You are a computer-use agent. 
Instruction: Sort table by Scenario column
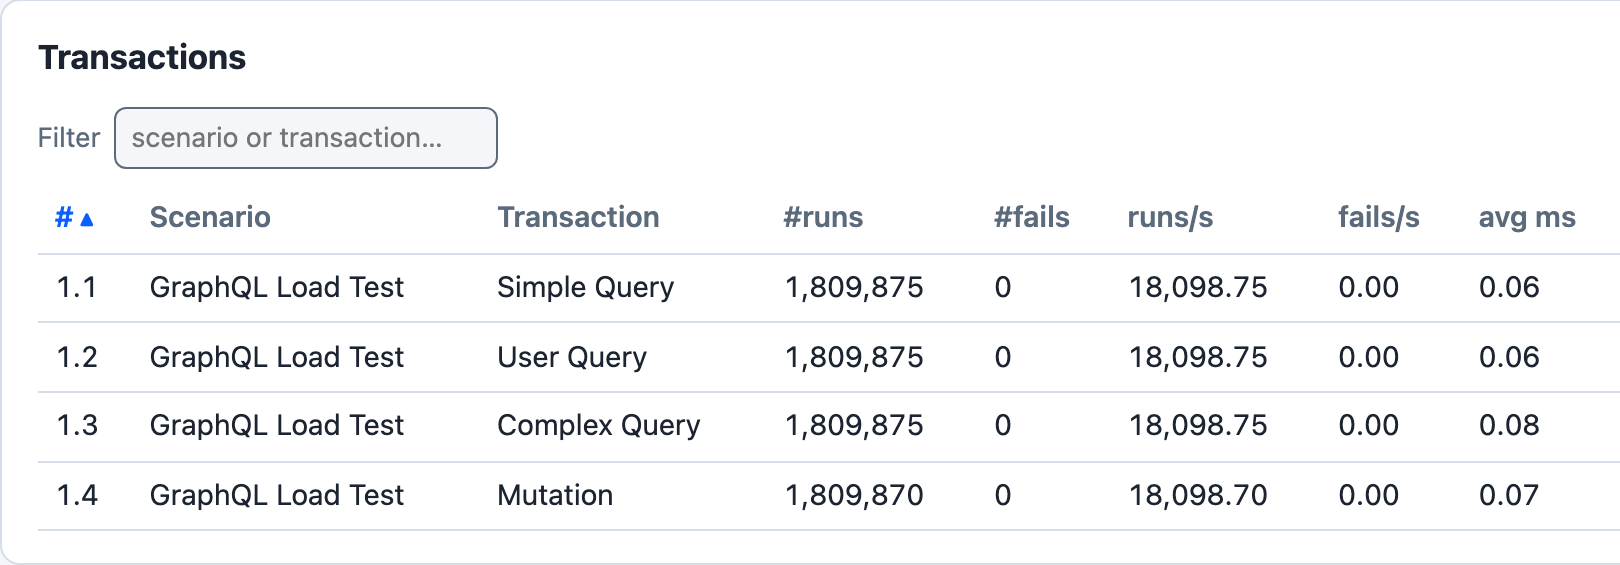[x=210, y=218]
